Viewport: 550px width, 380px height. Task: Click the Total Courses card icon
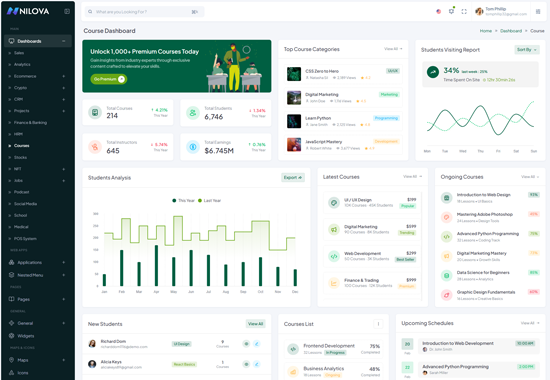point(95,112)
